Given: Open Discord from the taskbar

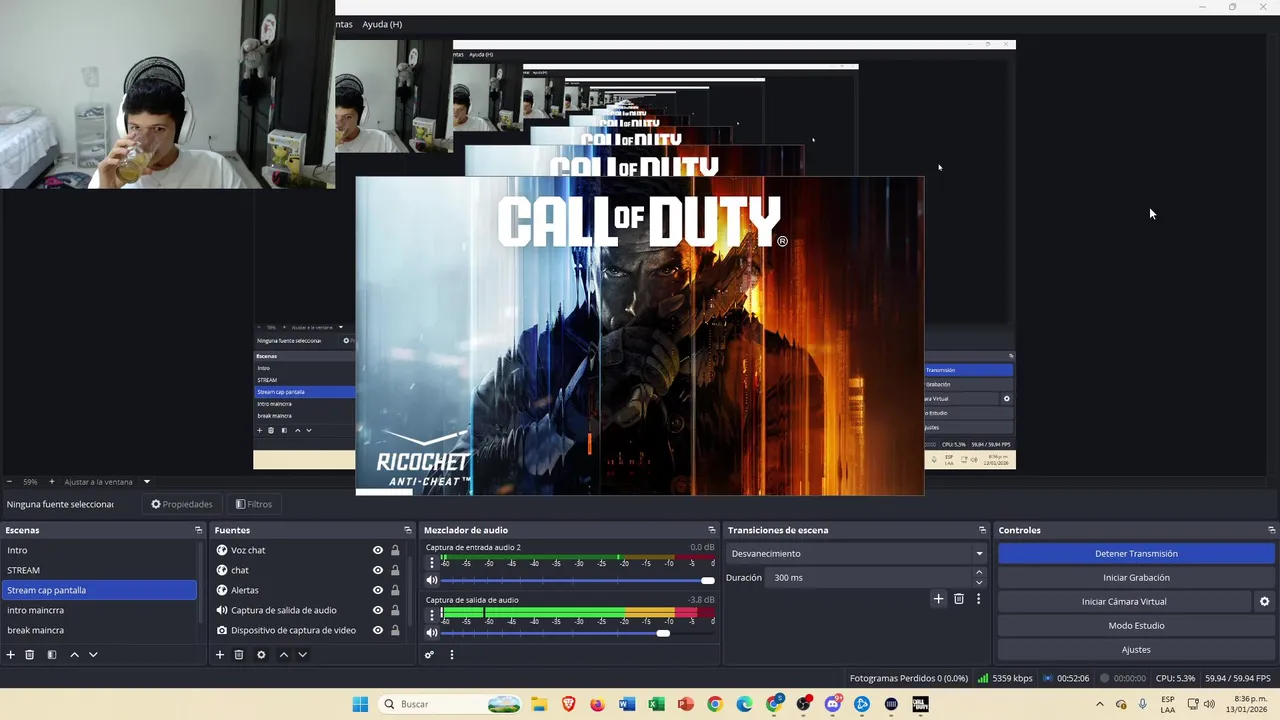Looking at the screenshot, I should click(x=833, y=704).
